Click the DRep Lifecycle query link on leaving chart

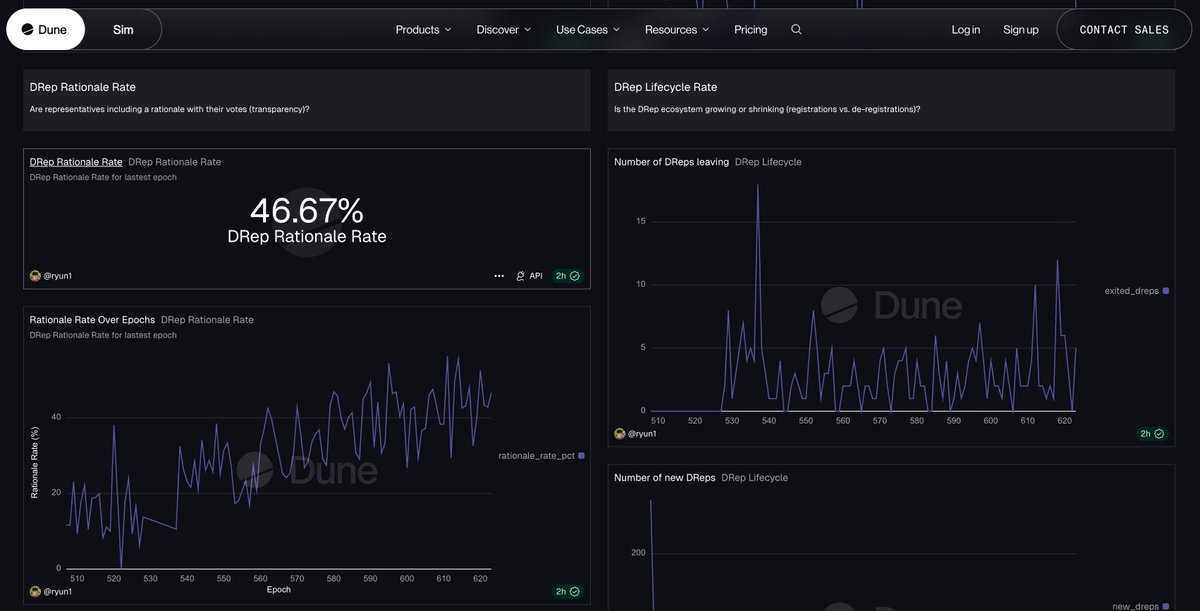tap(768, 162)
